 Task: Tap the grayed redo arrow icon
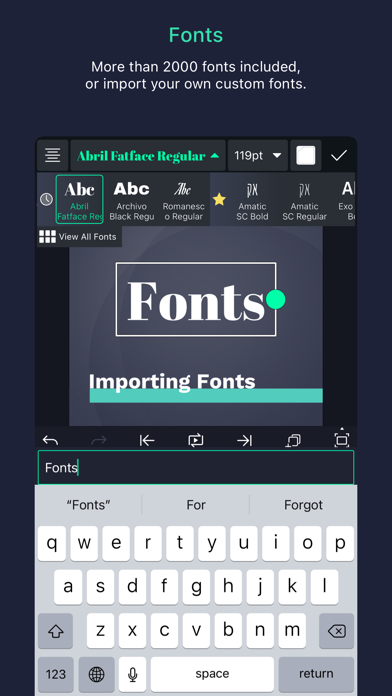pyautogui.click(x=99, y=440)
